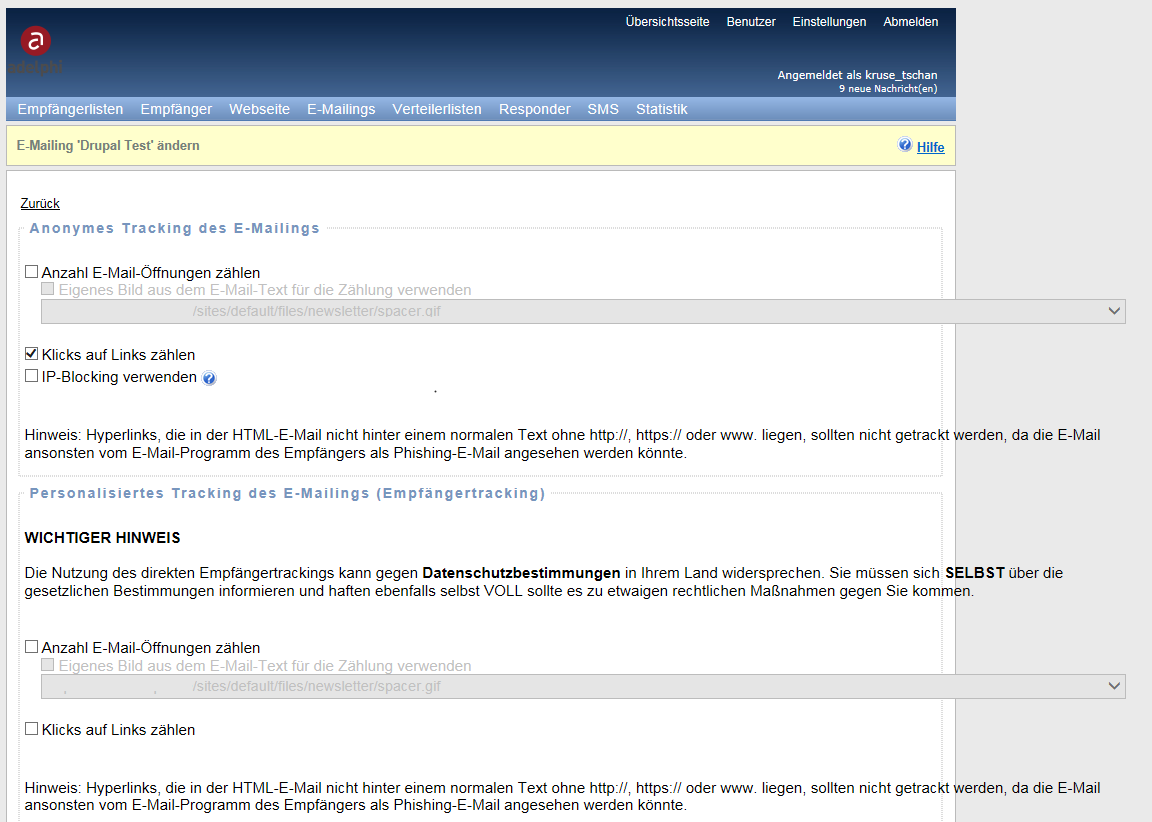Open the Empfängerlisten menu
1152x822 pixels.
70,109
